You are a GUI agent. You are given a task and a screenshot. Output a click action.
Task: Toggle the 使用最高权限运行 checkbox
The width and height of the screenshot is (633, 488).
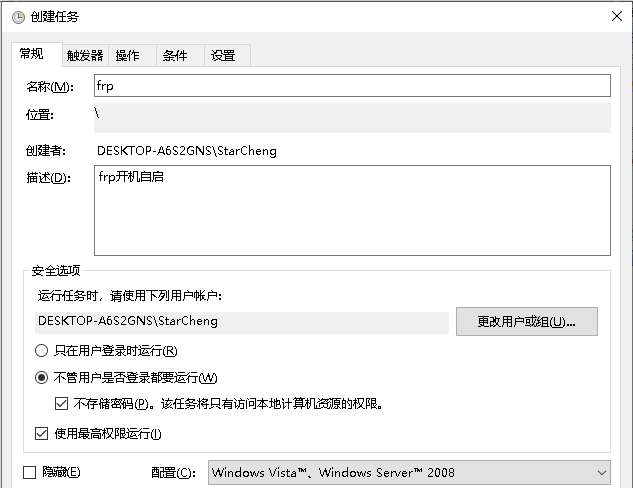point(41,434)
